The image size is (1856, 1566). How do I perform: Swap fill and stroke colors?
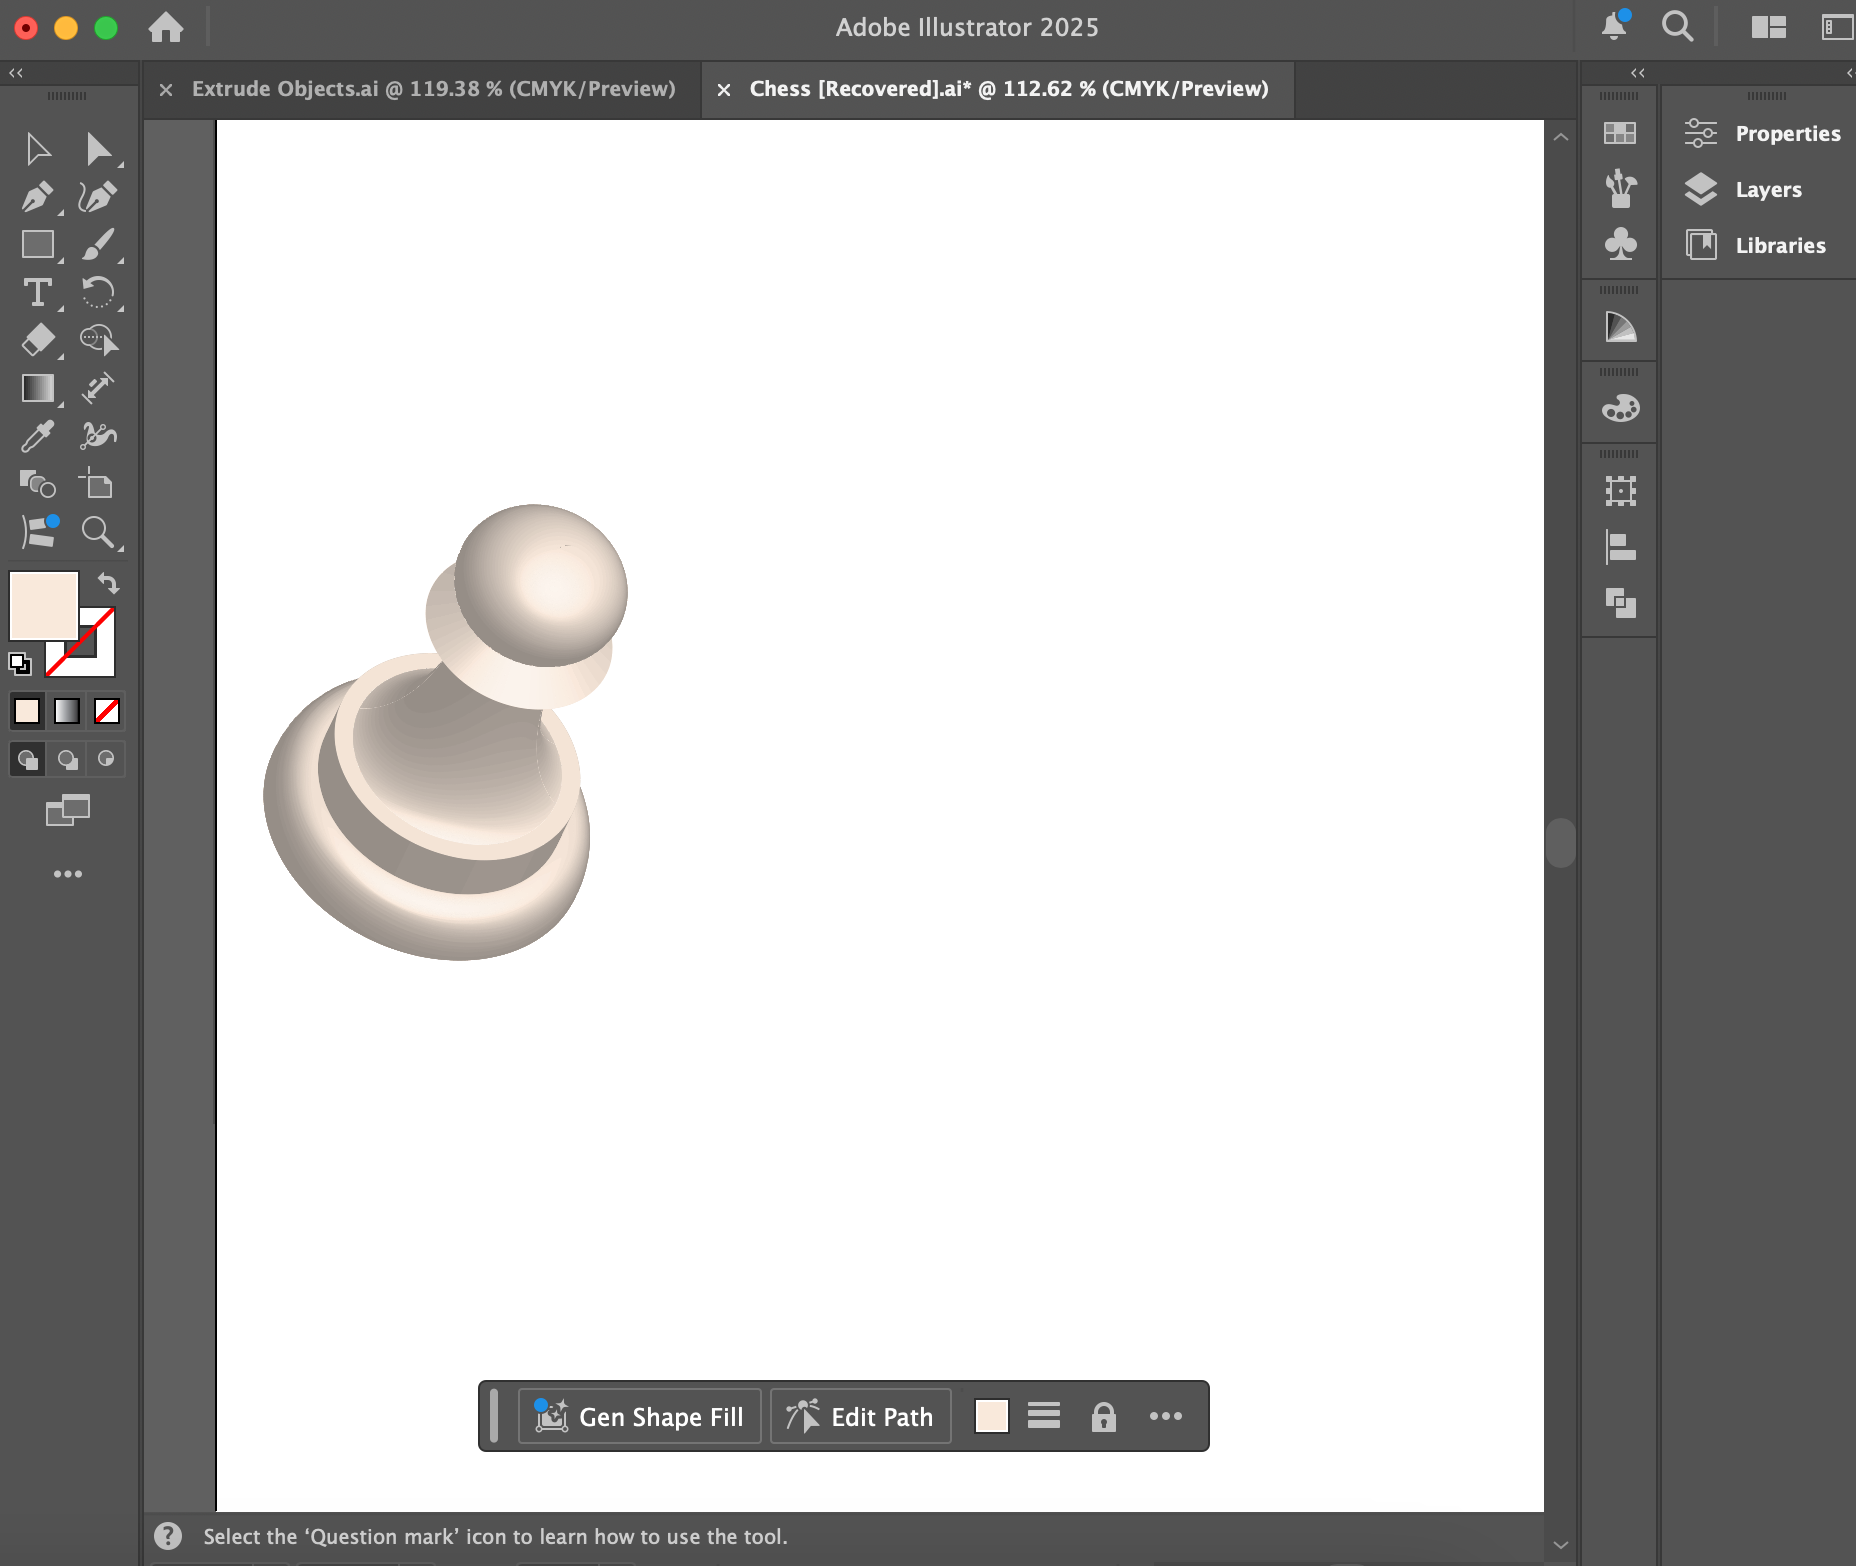click(107, 583)
